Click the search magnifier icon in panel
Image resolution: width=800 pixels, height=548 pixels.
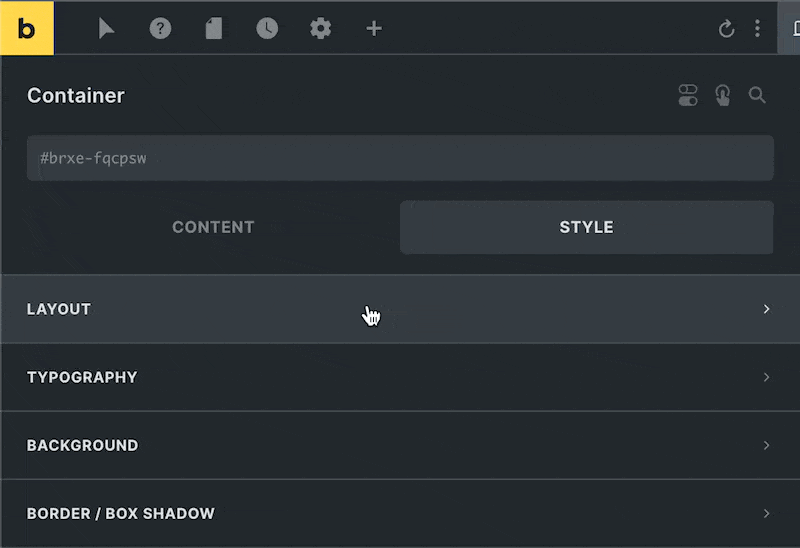pyautogui.click(x=757, y=95)
